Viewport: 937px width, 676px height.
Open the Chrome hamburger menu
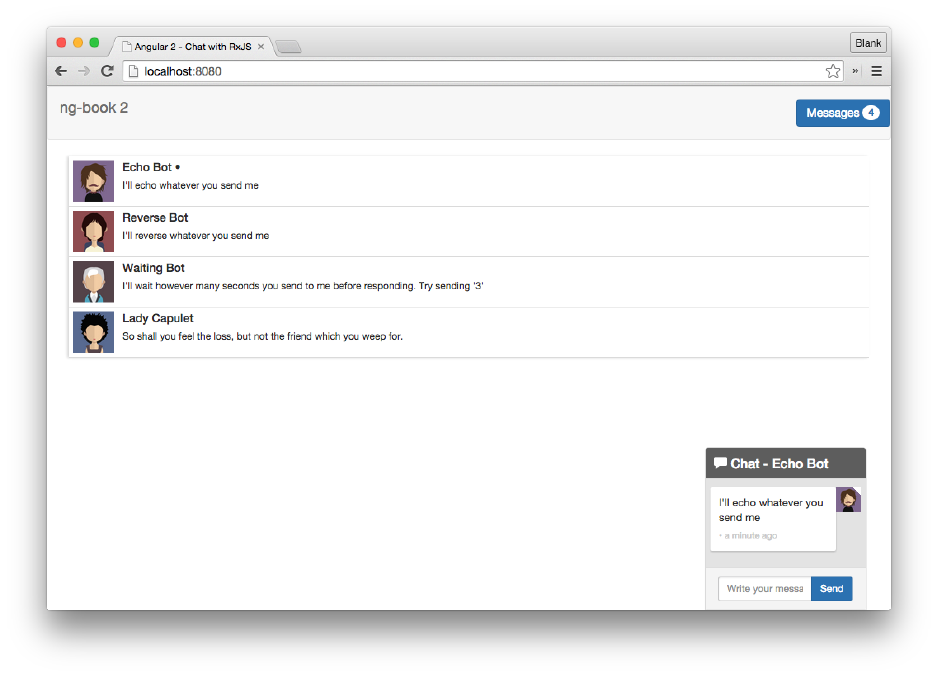(x=876, y=71)
